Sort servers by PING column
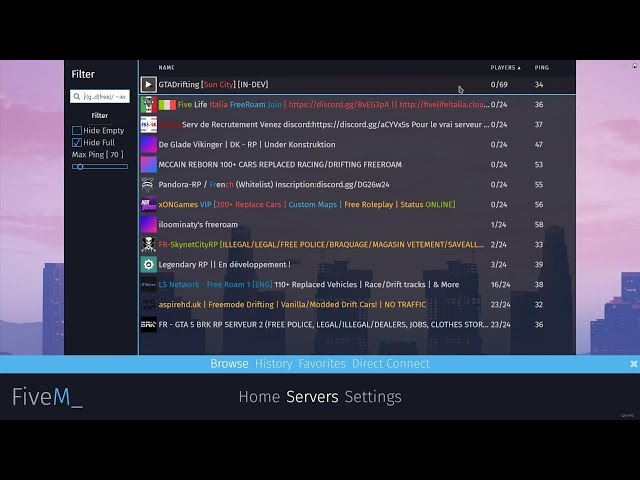Viewport: 640px width, 480px height. pyautogui.click(x=542, y=68)
